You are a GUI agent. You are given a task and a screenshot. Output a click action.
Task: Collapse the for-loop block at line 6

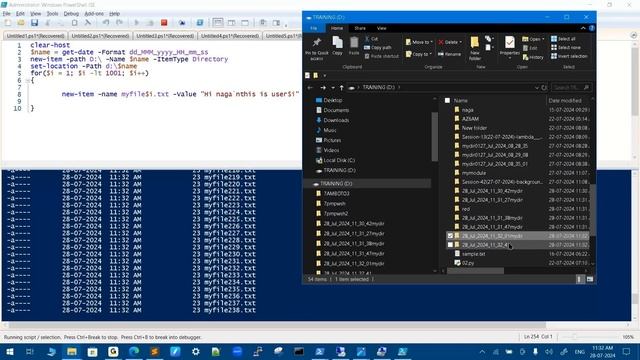(27, 80)
